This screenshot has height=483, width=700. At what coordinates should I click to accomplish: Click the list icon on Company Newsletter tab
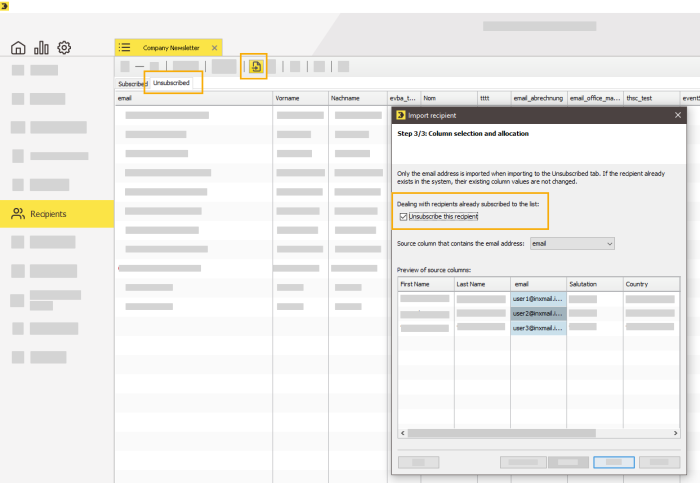click(x=125, y=47)
